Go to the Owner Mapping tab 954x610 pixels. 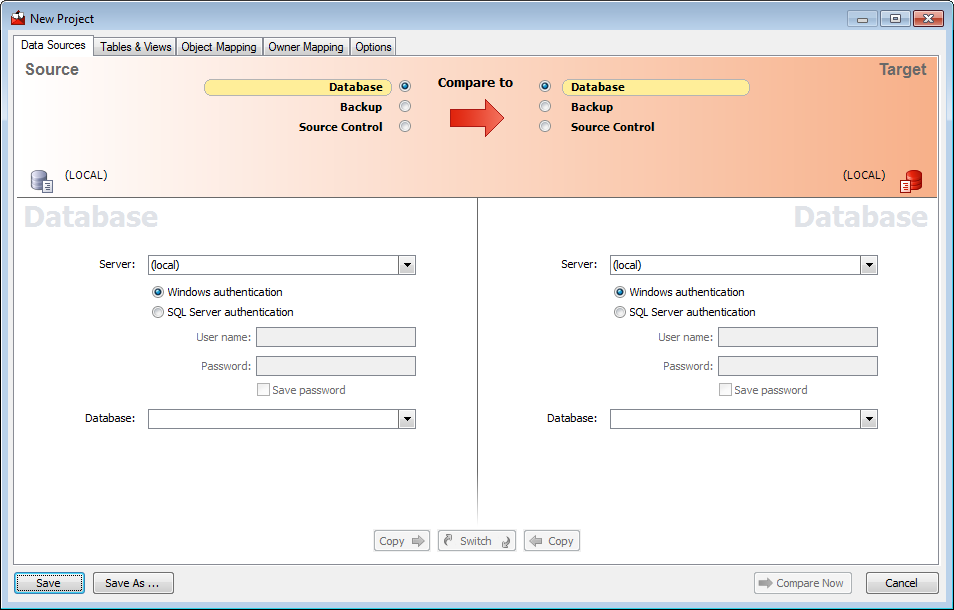point(306,47)
